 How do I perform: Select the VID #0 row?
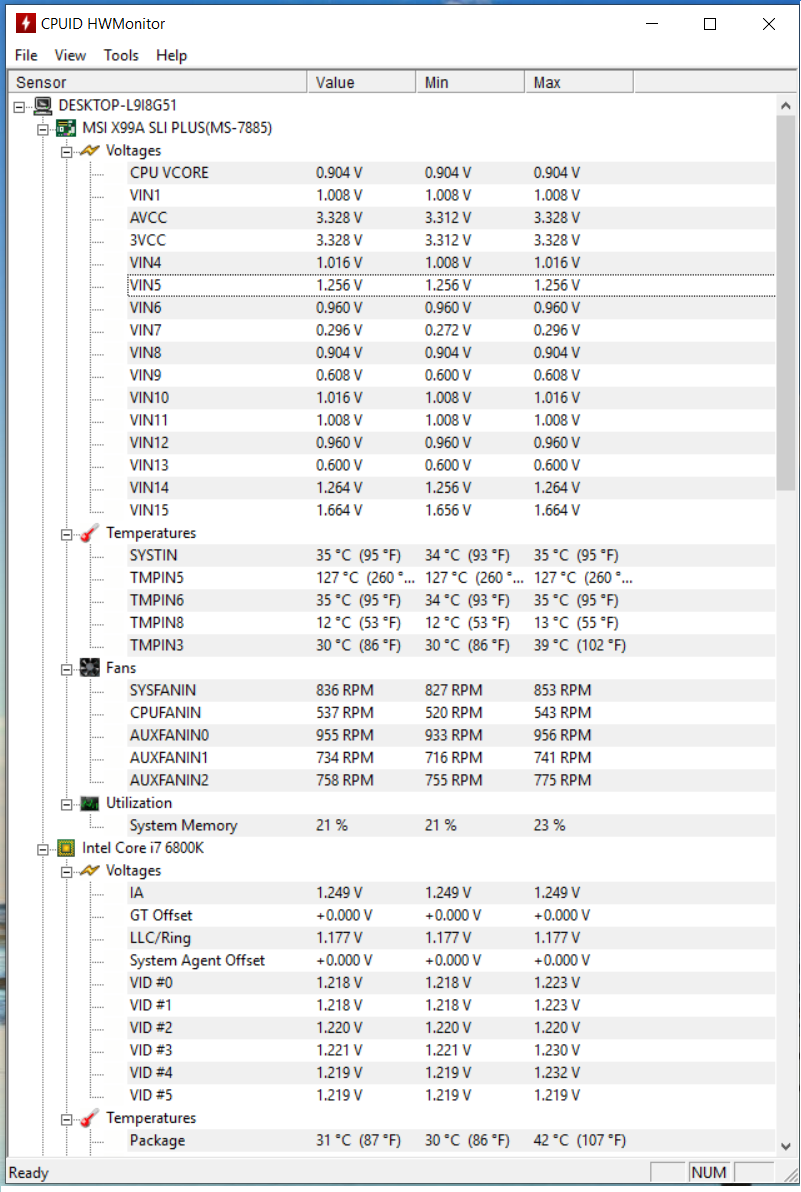(451, 982)
